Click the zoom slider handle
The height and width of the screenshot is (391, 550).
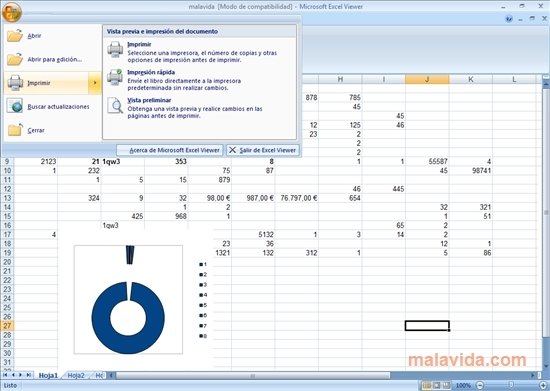click(x=511, y=385)
